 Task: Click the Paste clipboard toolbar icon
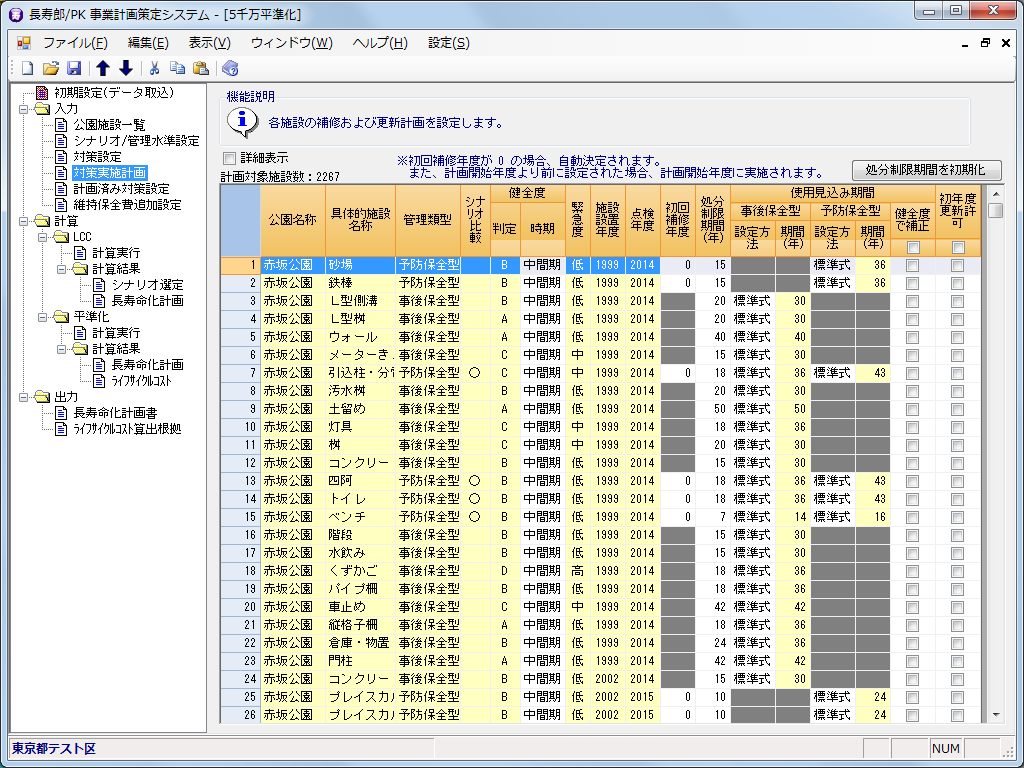pyautogui.click(x=201, y=68)
